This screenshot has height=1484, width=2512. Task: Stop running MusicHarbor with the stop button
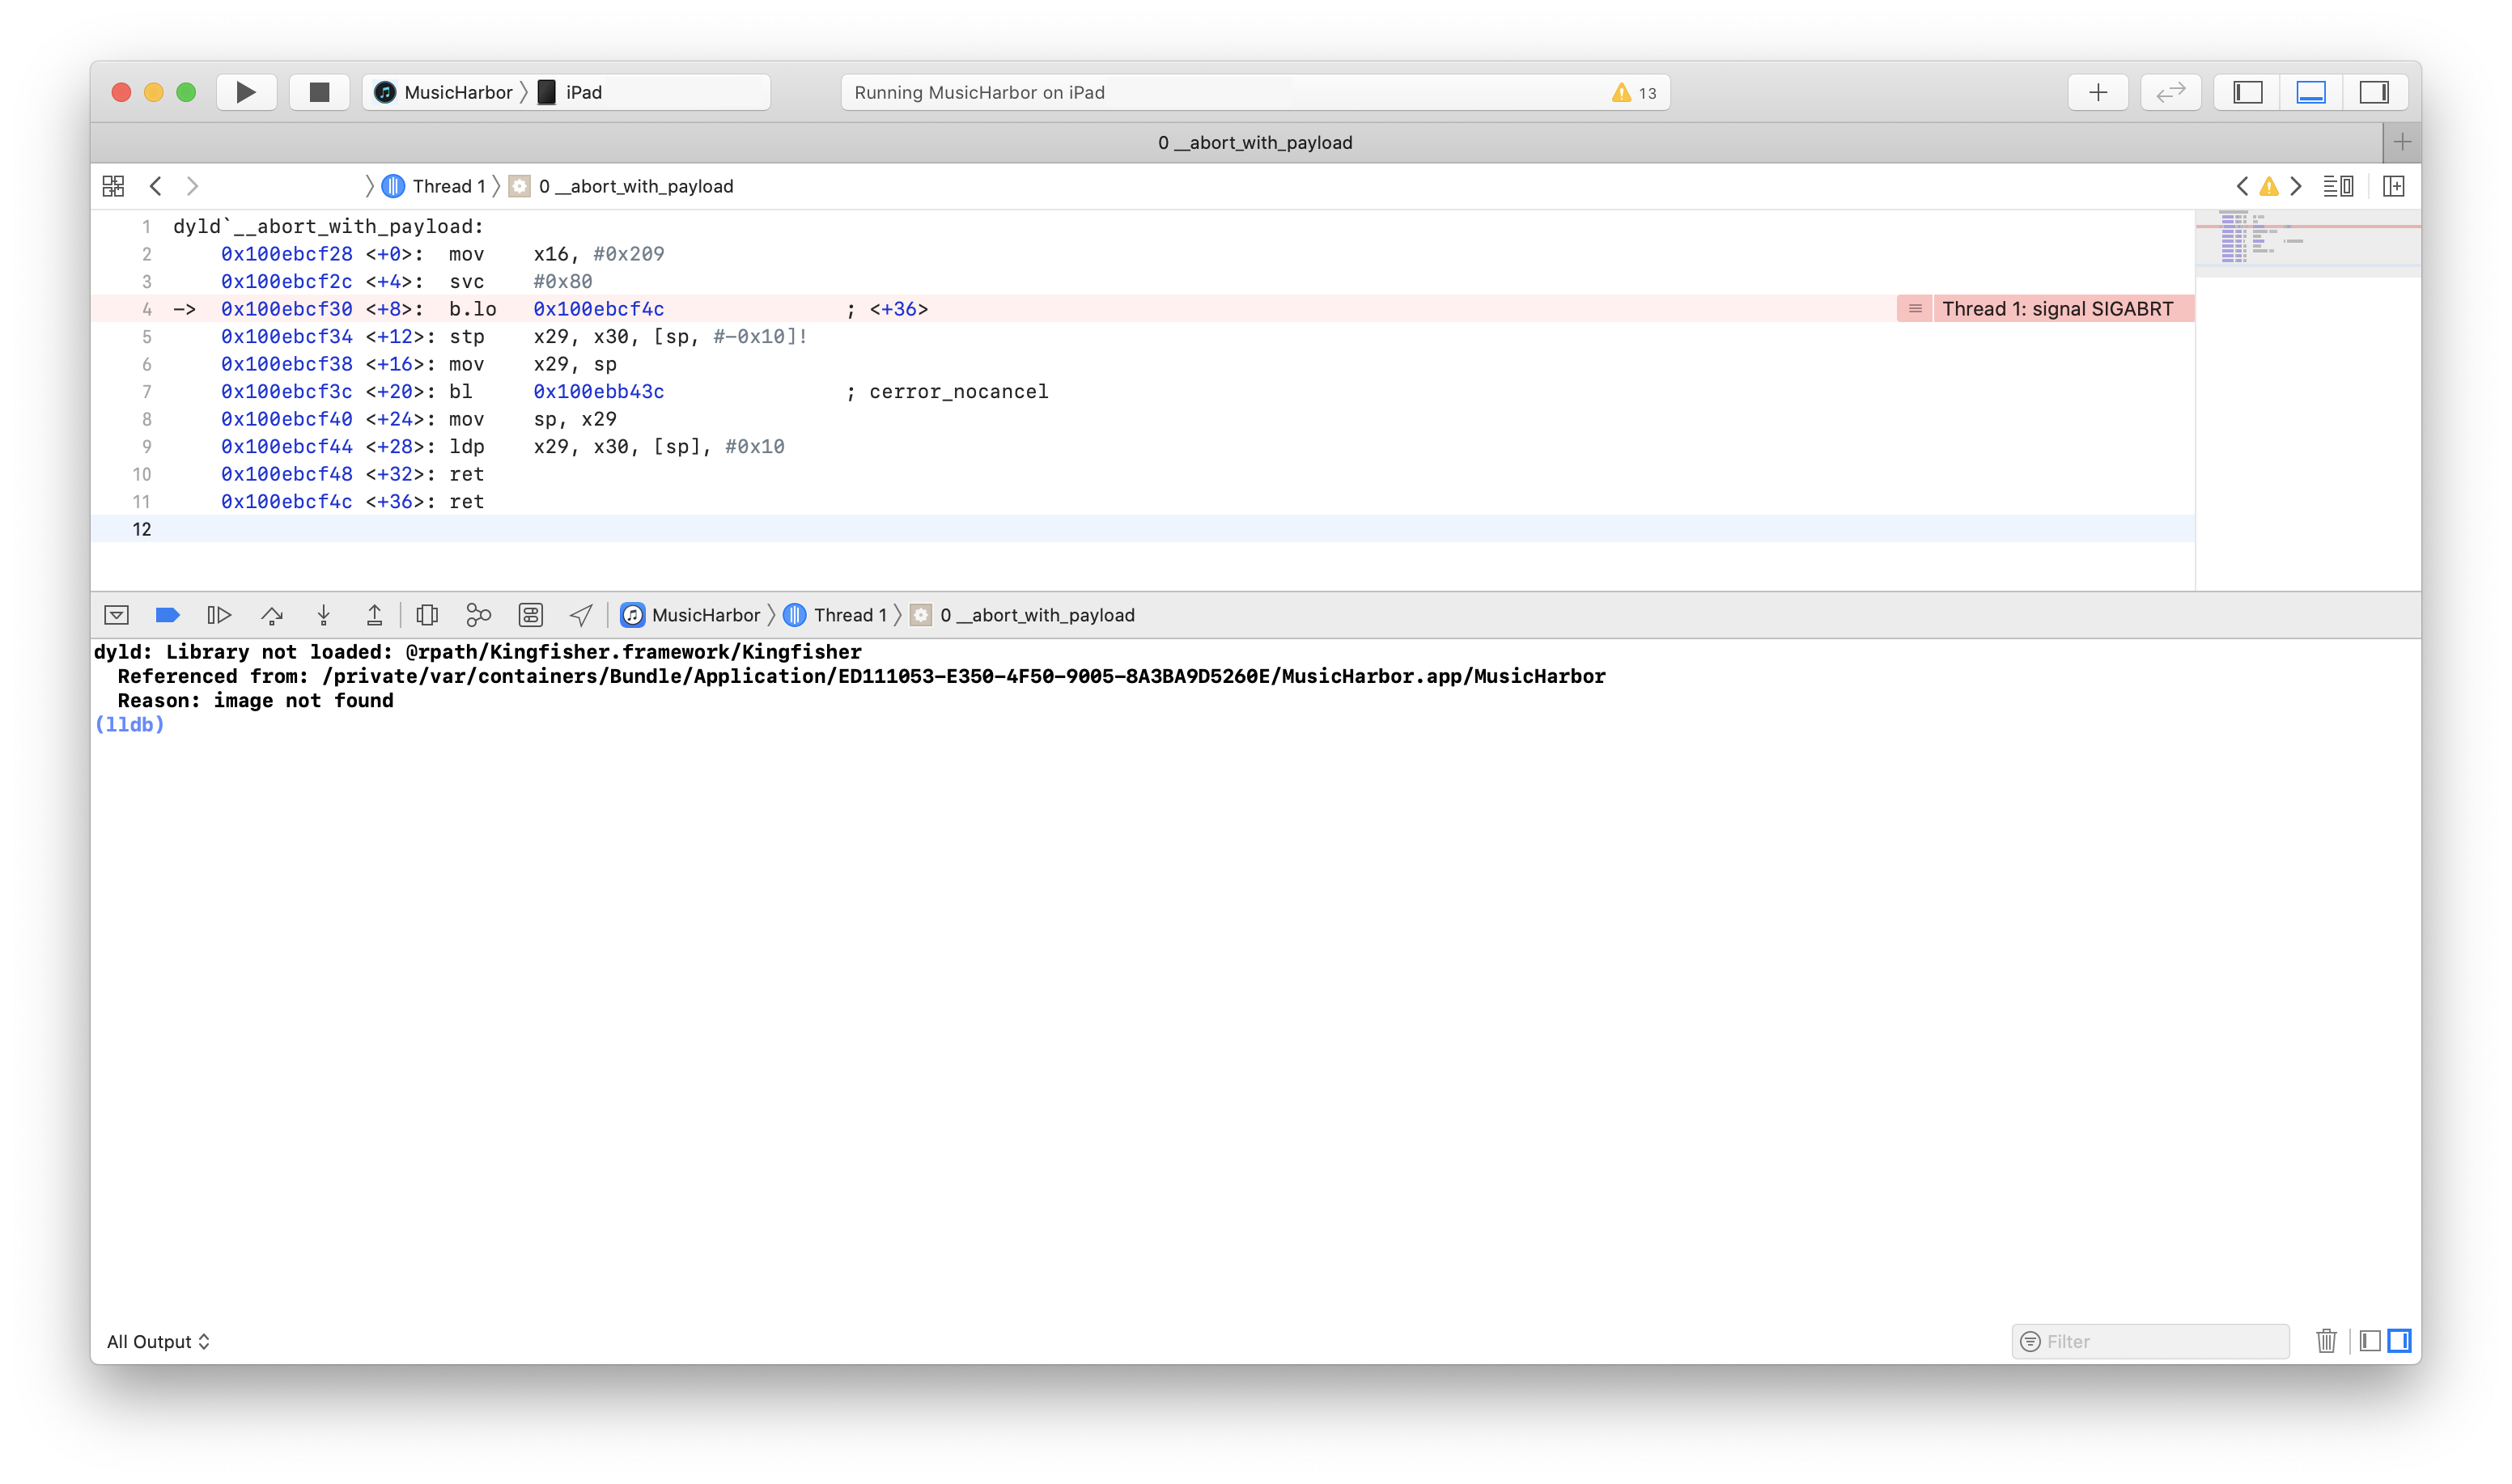point(318,91)
